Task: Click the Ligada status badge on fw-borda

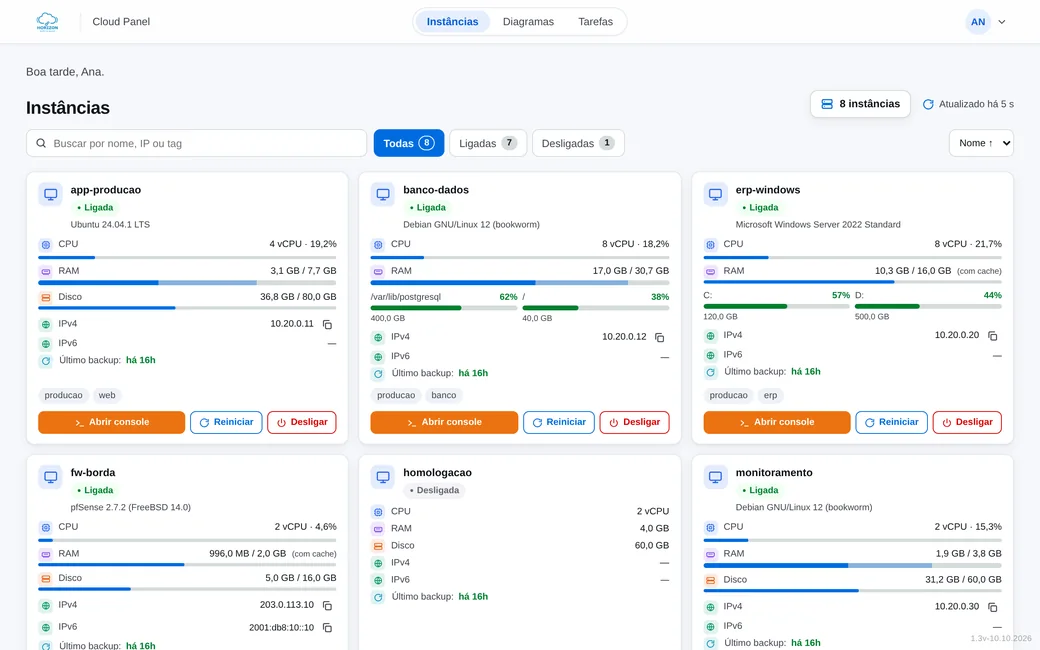Action: (x=96, y=491)
